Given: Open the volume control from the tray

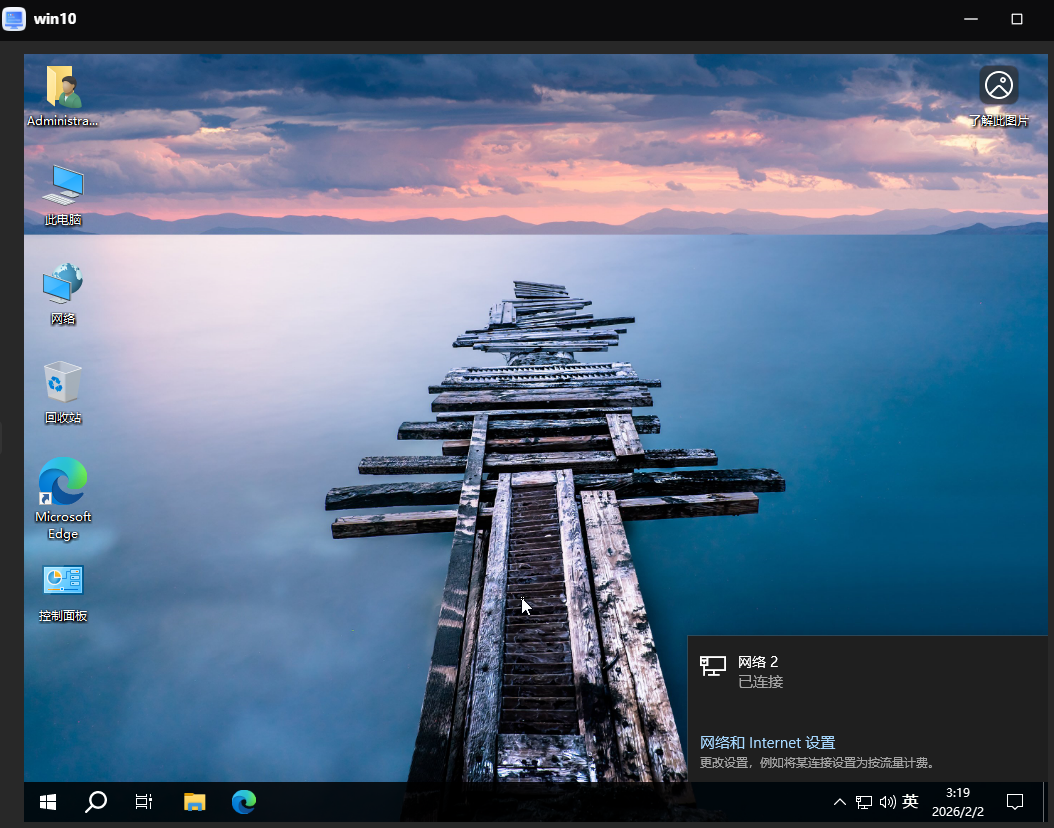Looking at the screenshot, I should tap(887, 802).
